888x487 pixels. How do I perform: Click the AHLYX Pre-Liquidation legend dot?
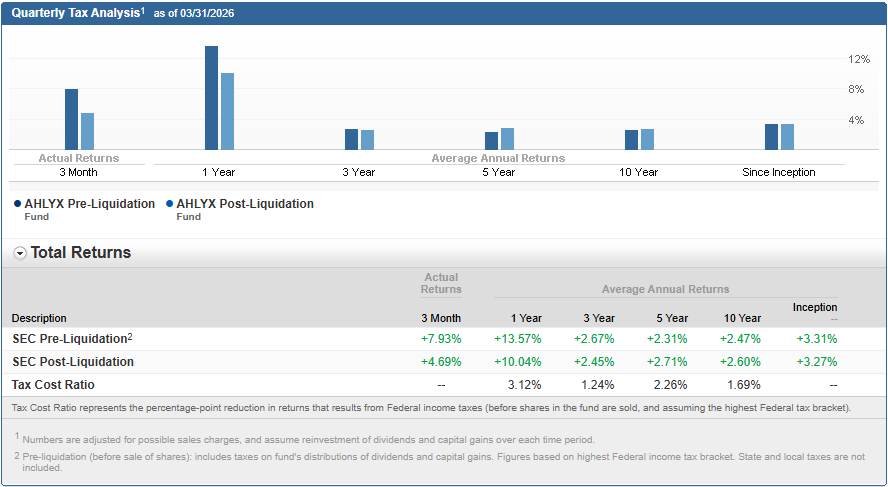click(x=18, y=204)
